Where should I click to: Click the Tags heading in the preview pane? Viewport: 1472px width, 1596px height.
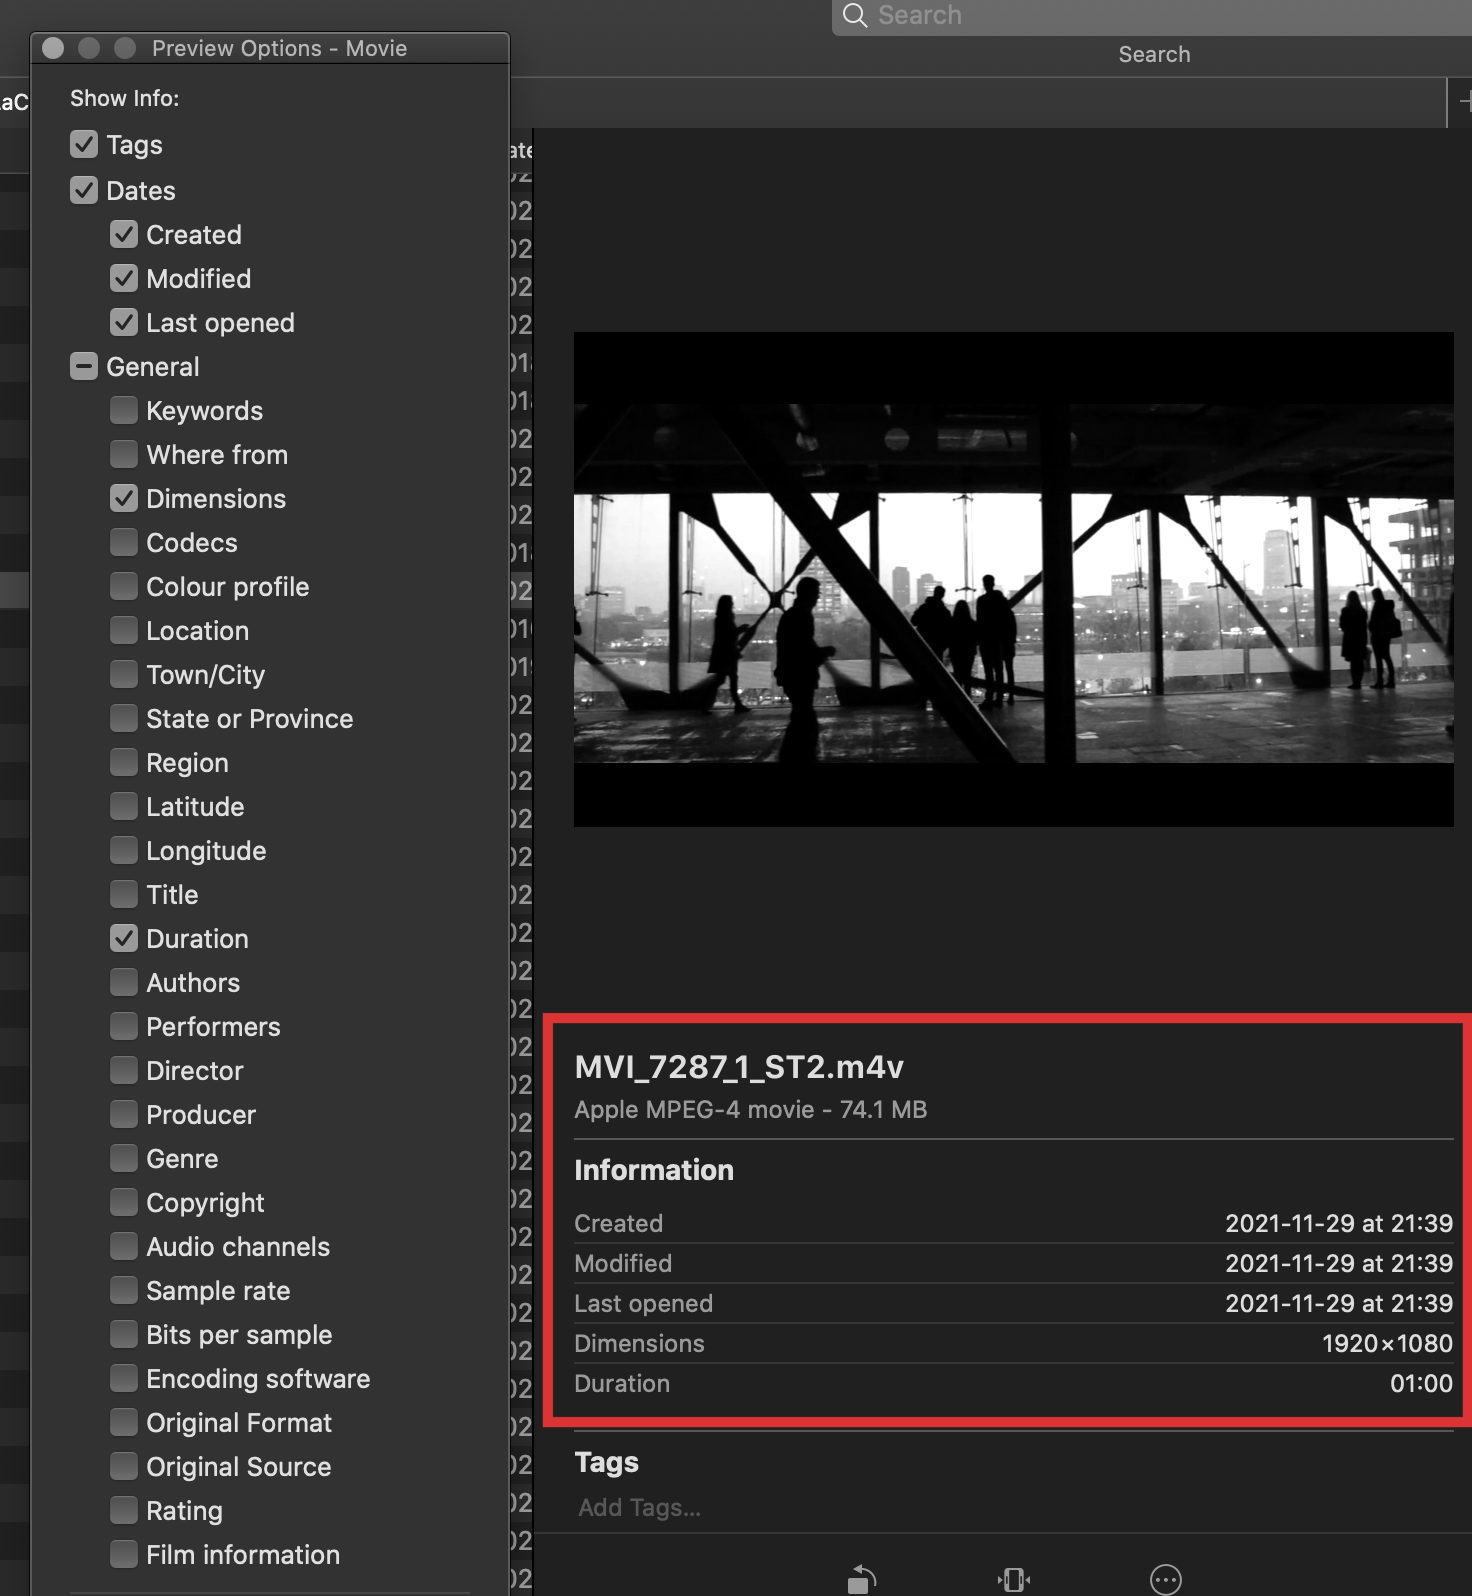point(607,1463)
